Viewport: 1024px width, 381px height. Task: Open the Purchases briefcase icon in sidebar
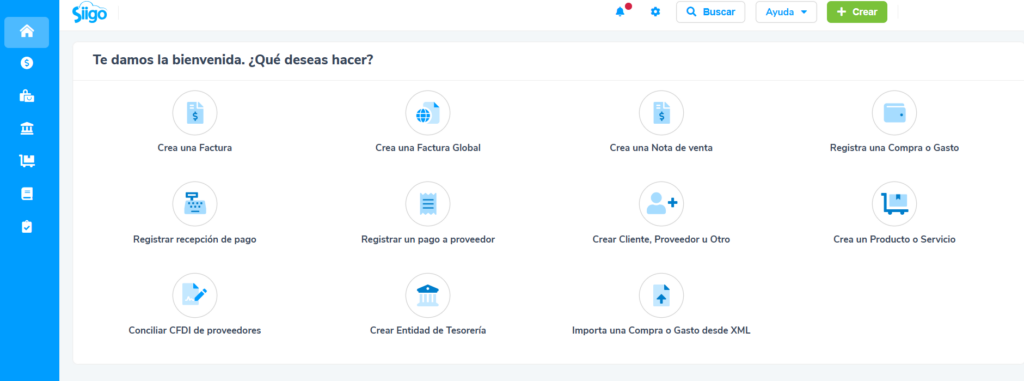pyautogui.click(x=27, y=96)
